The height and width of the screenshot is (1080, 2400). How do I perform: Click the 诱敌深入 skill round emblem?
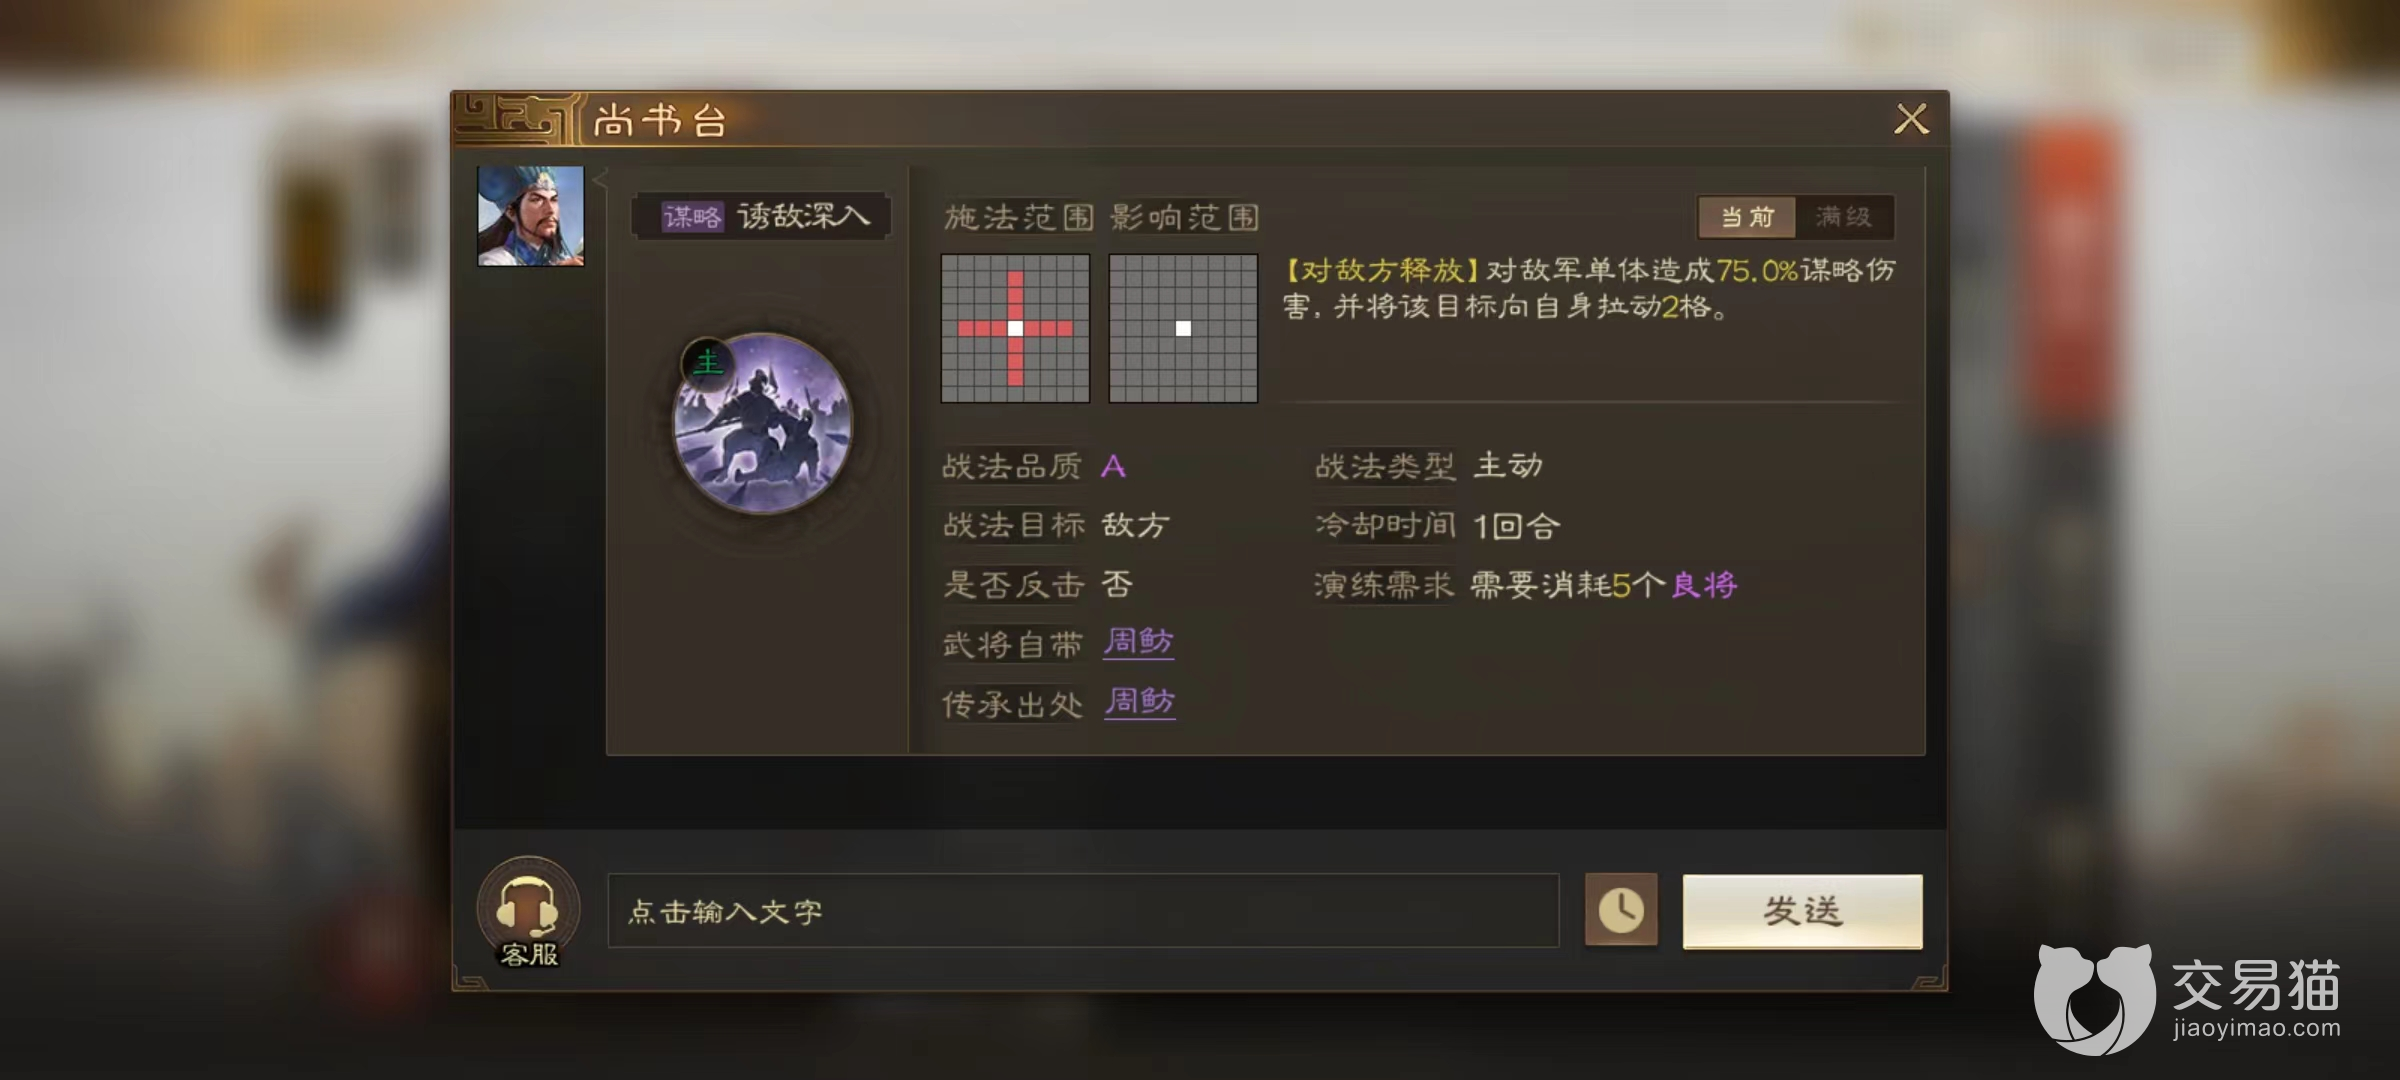pyautogui.click(x=763, y=424)
